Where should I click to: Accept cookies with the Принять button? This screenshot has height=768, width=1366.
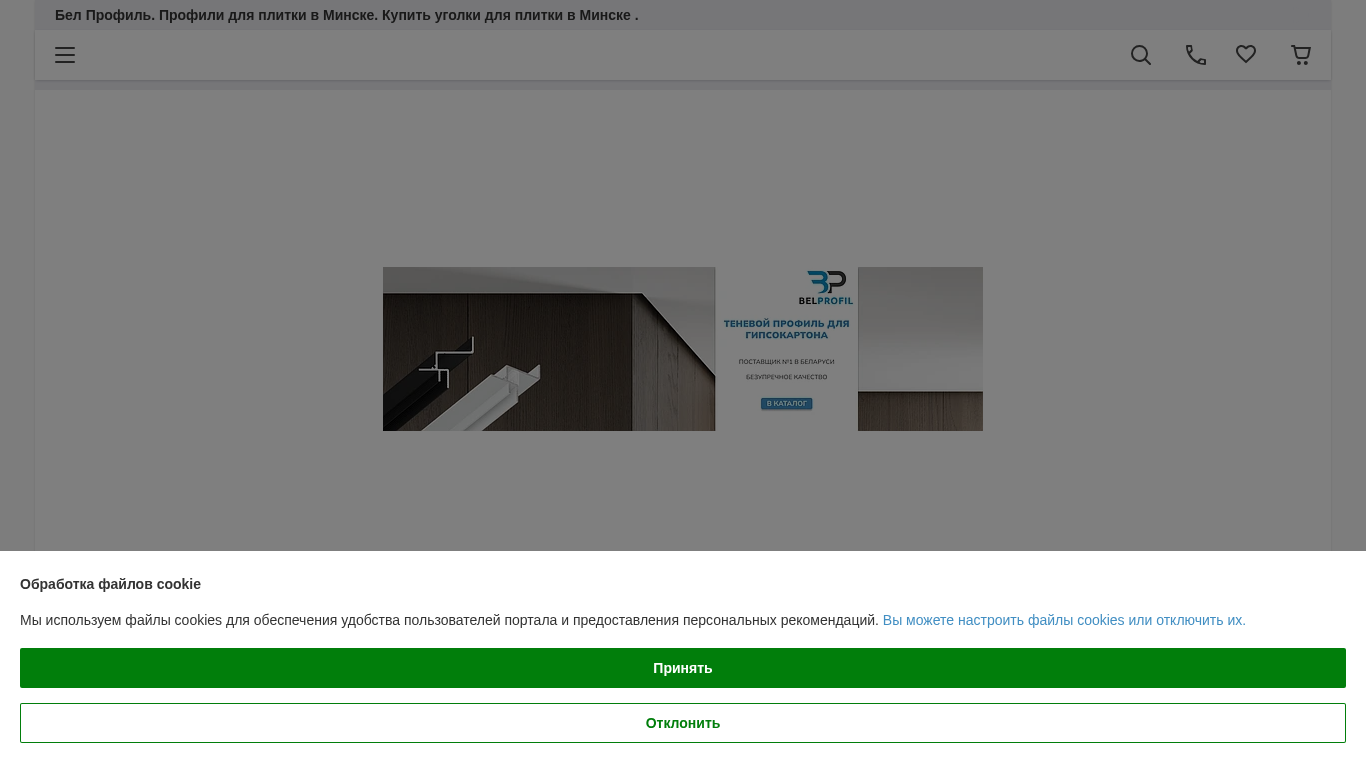click(x=683, y=668)
